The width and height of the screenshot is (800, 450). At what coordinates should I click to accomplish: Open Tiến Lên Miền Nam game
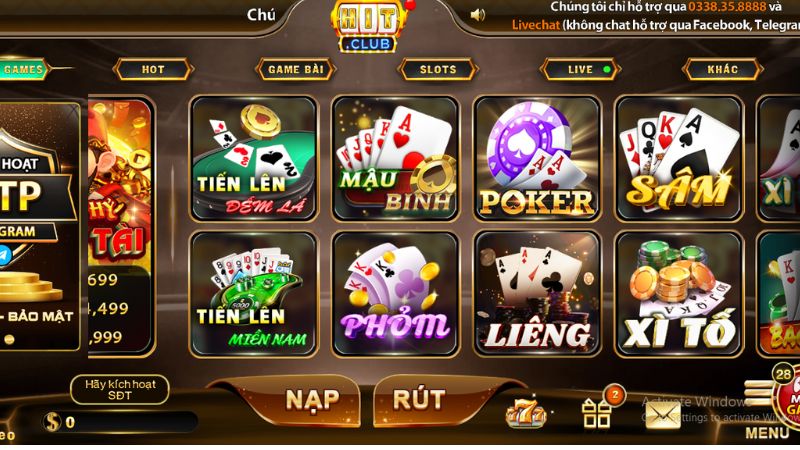coord(254,294)
